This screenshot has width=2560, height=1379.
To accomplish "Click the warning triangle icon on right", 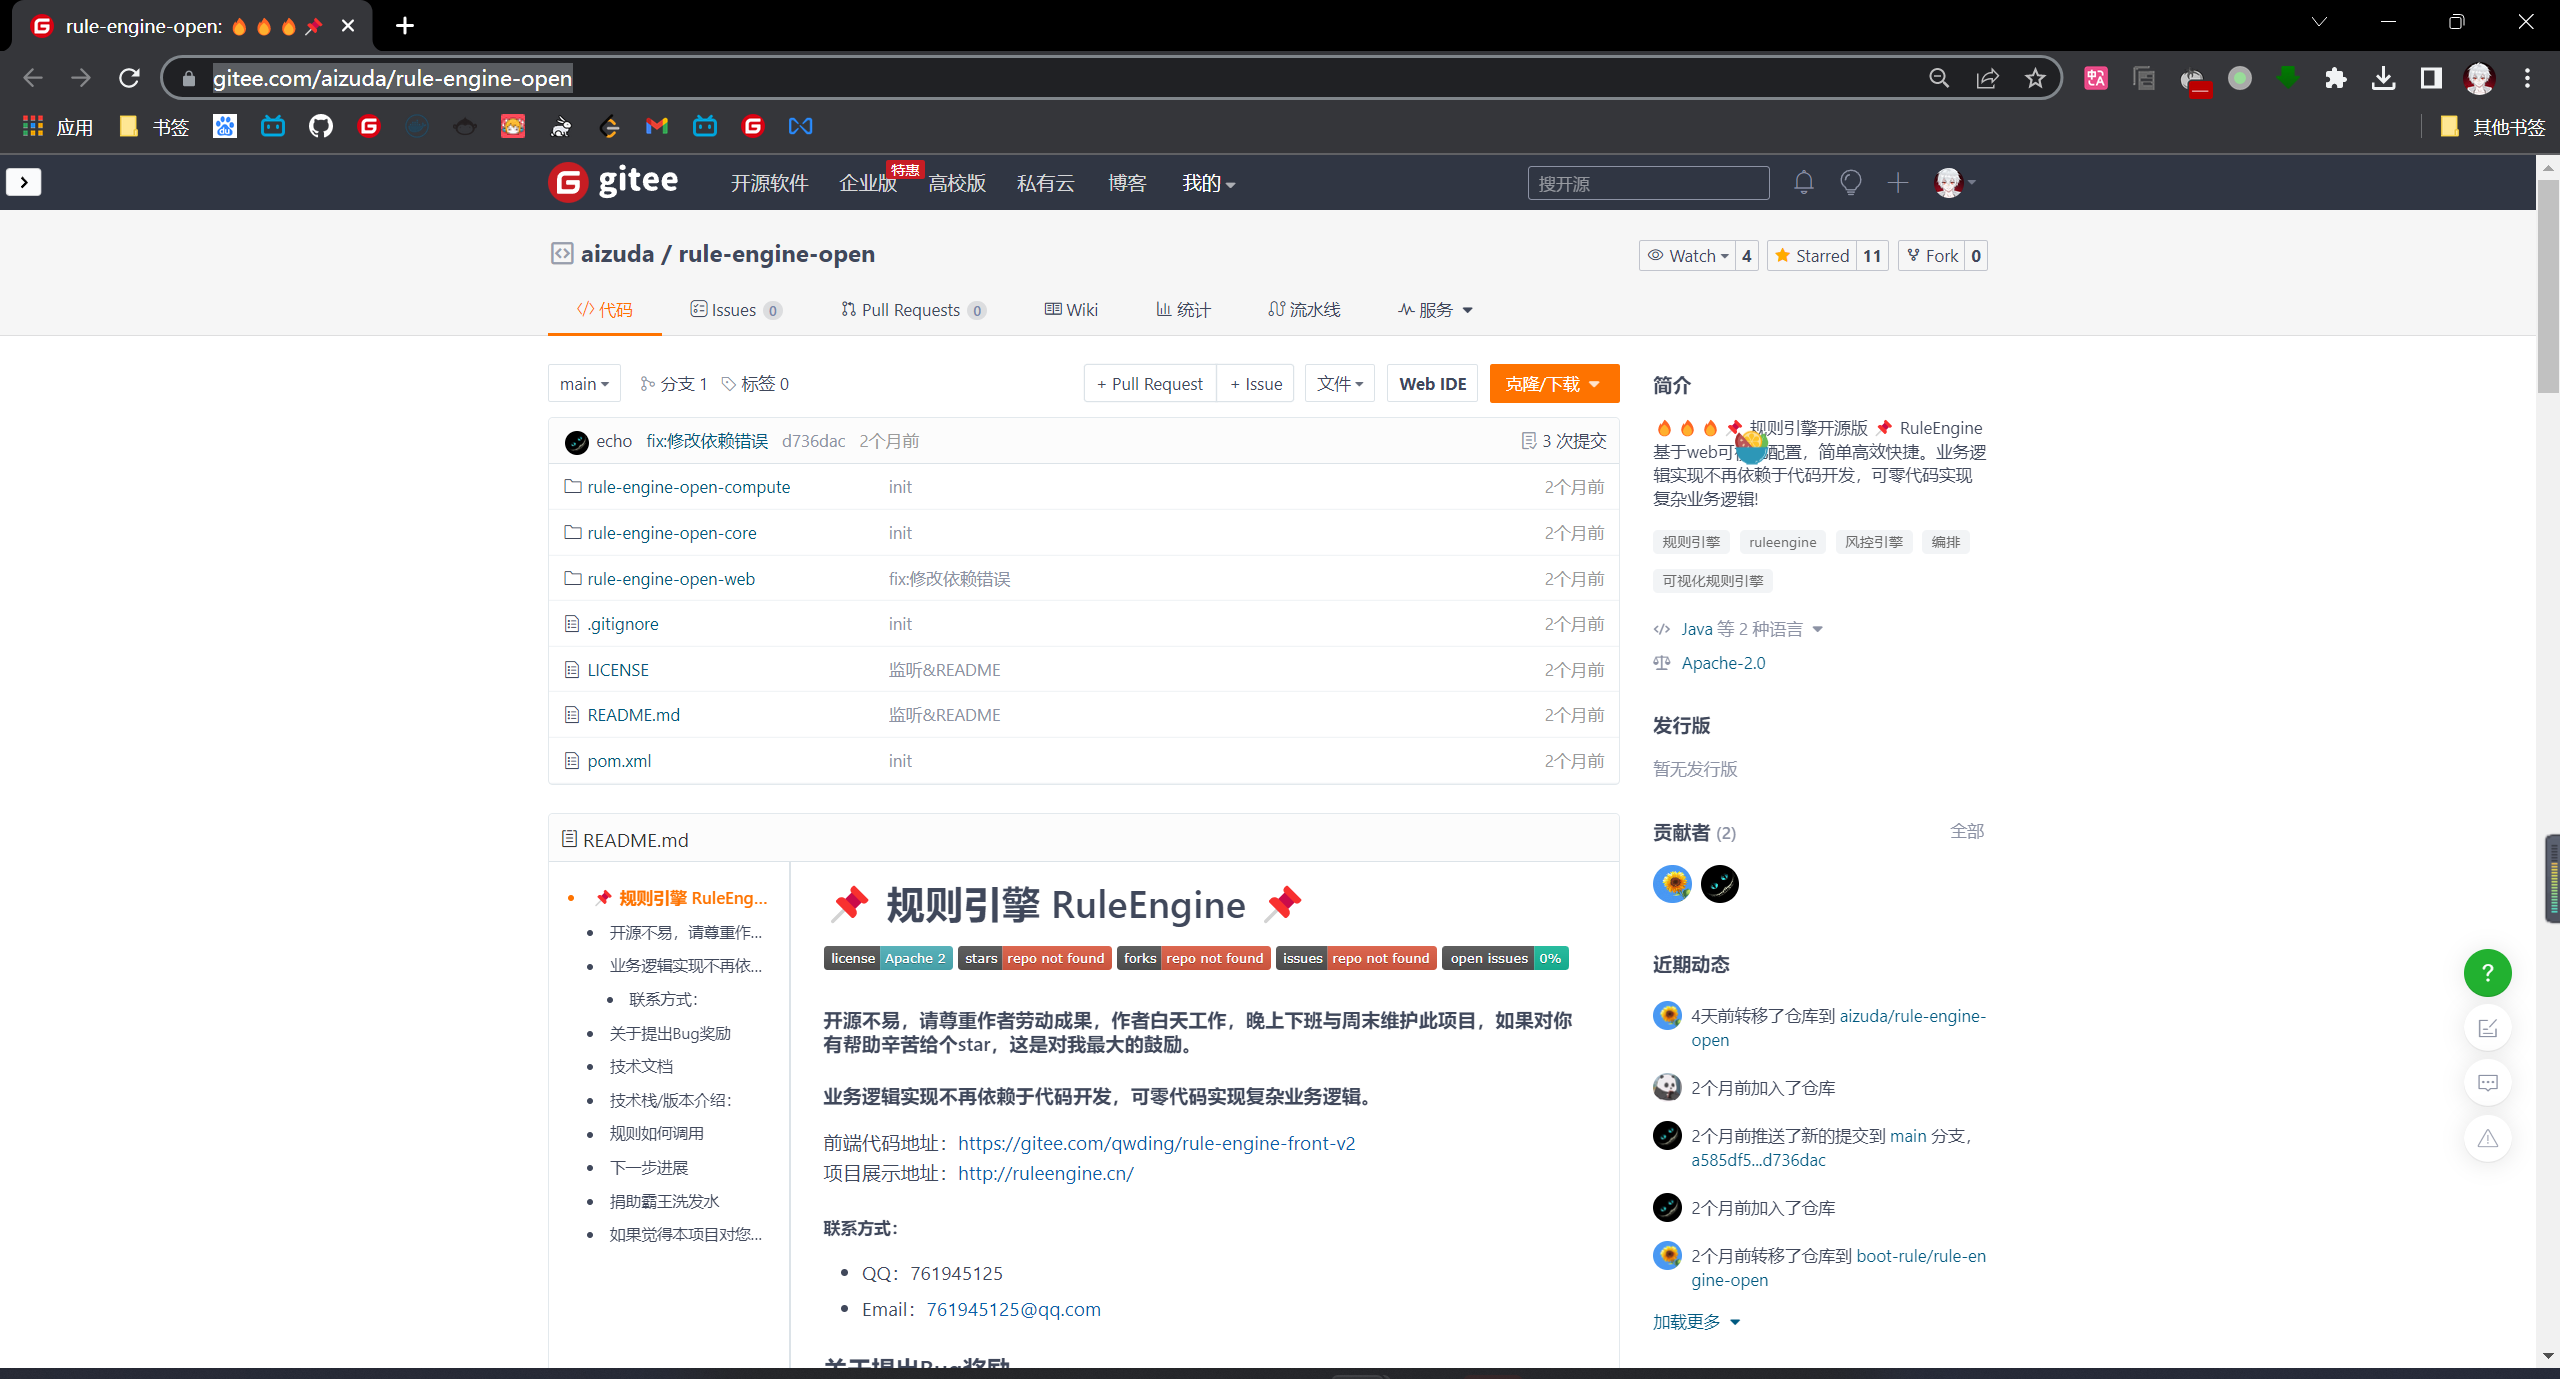I will coord(2487,1138).
